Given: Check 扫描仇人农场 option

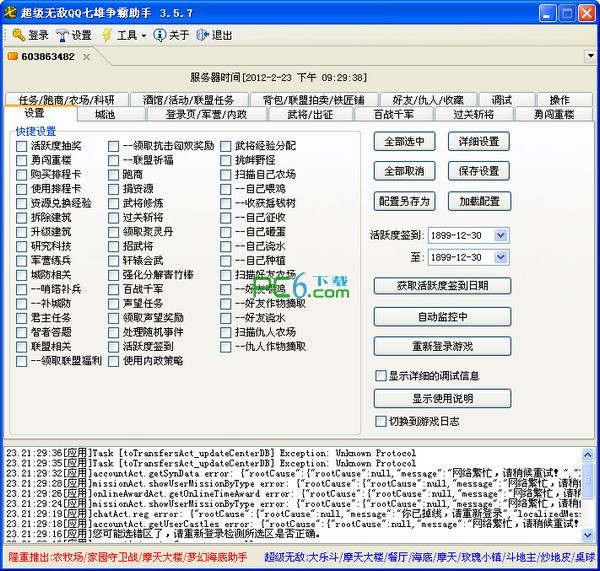Looking at the screenshot, I should [226, 333].
